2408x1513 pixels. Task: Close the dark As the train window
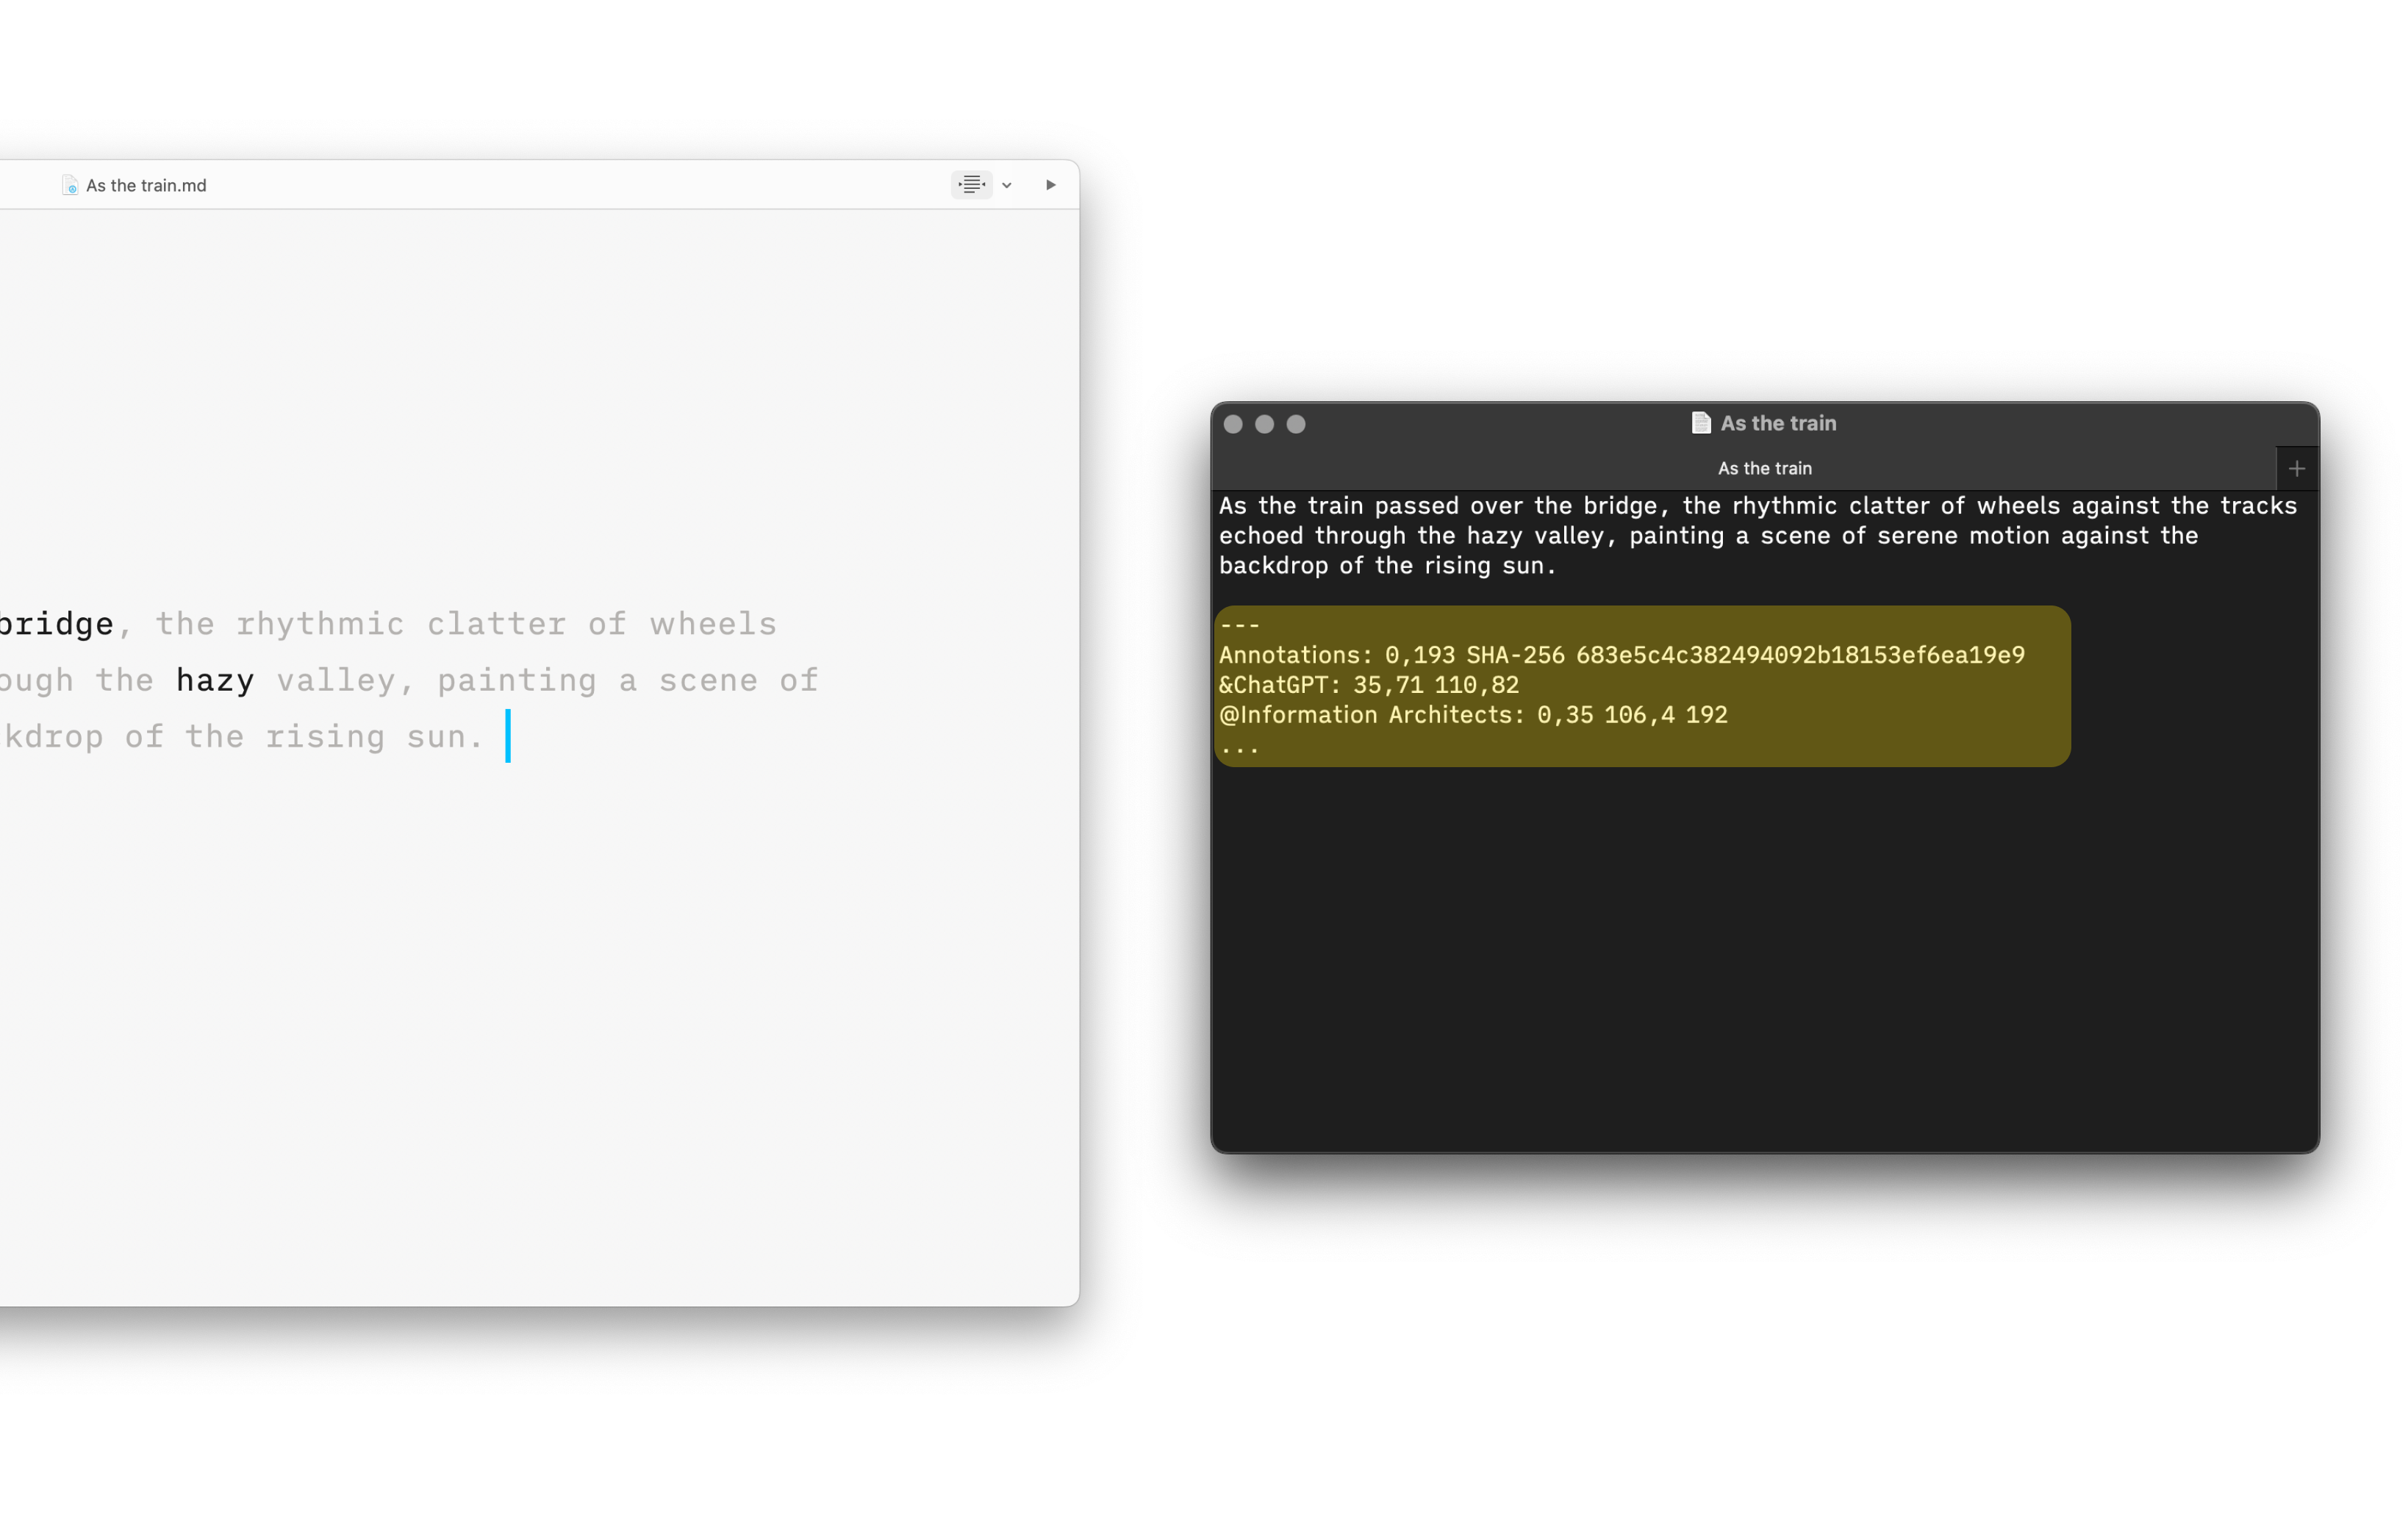[1233, 424]
